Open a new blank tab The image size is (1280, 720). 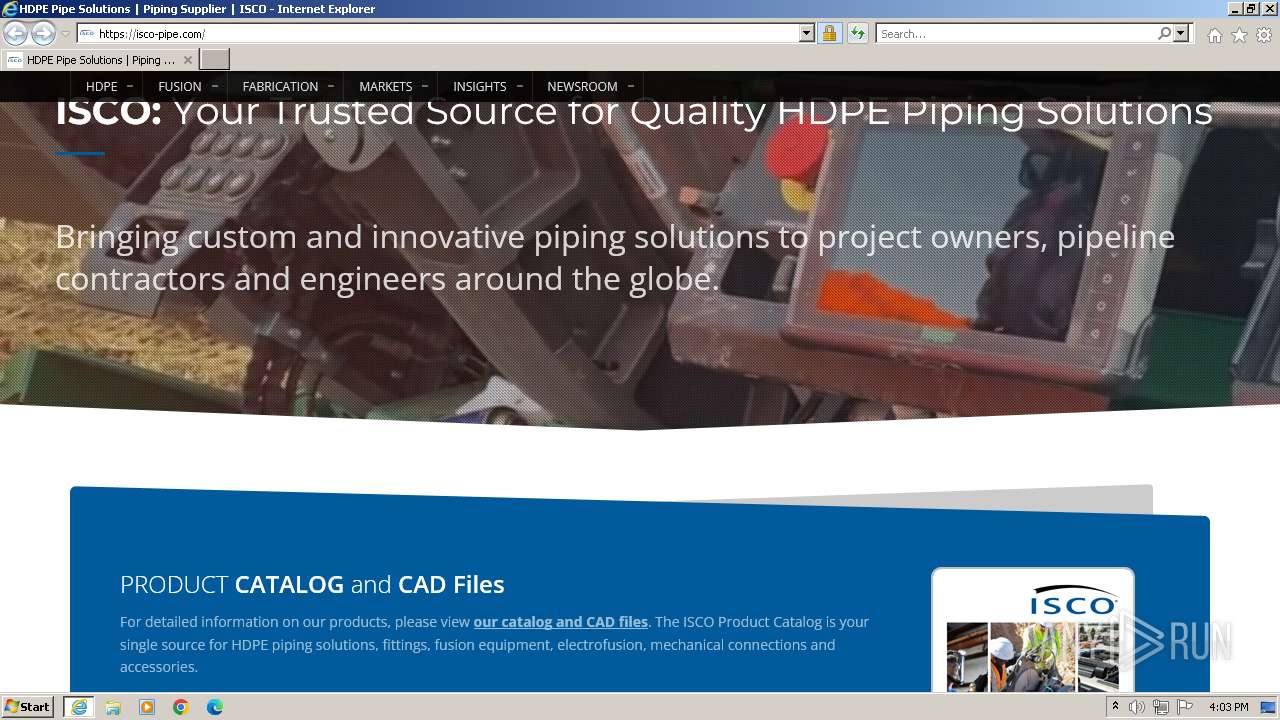click(215, 60)
